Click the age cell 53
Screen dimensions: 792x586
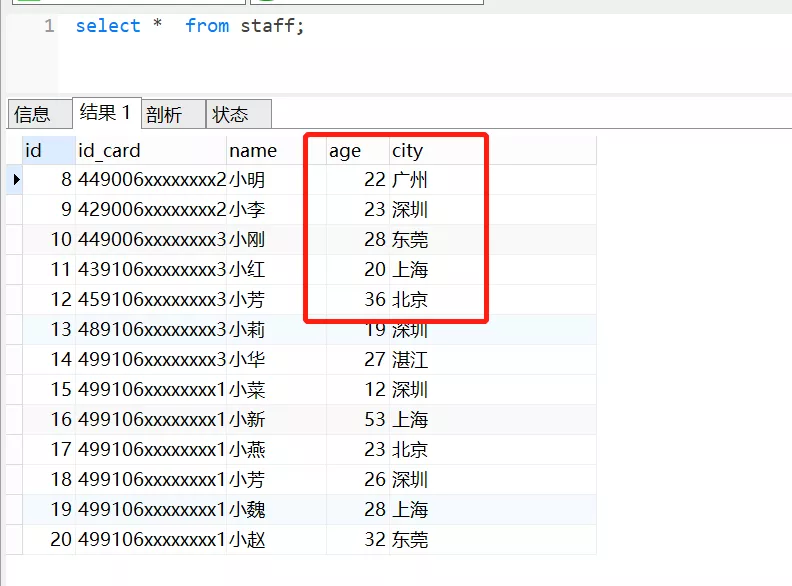click(358, 419)
